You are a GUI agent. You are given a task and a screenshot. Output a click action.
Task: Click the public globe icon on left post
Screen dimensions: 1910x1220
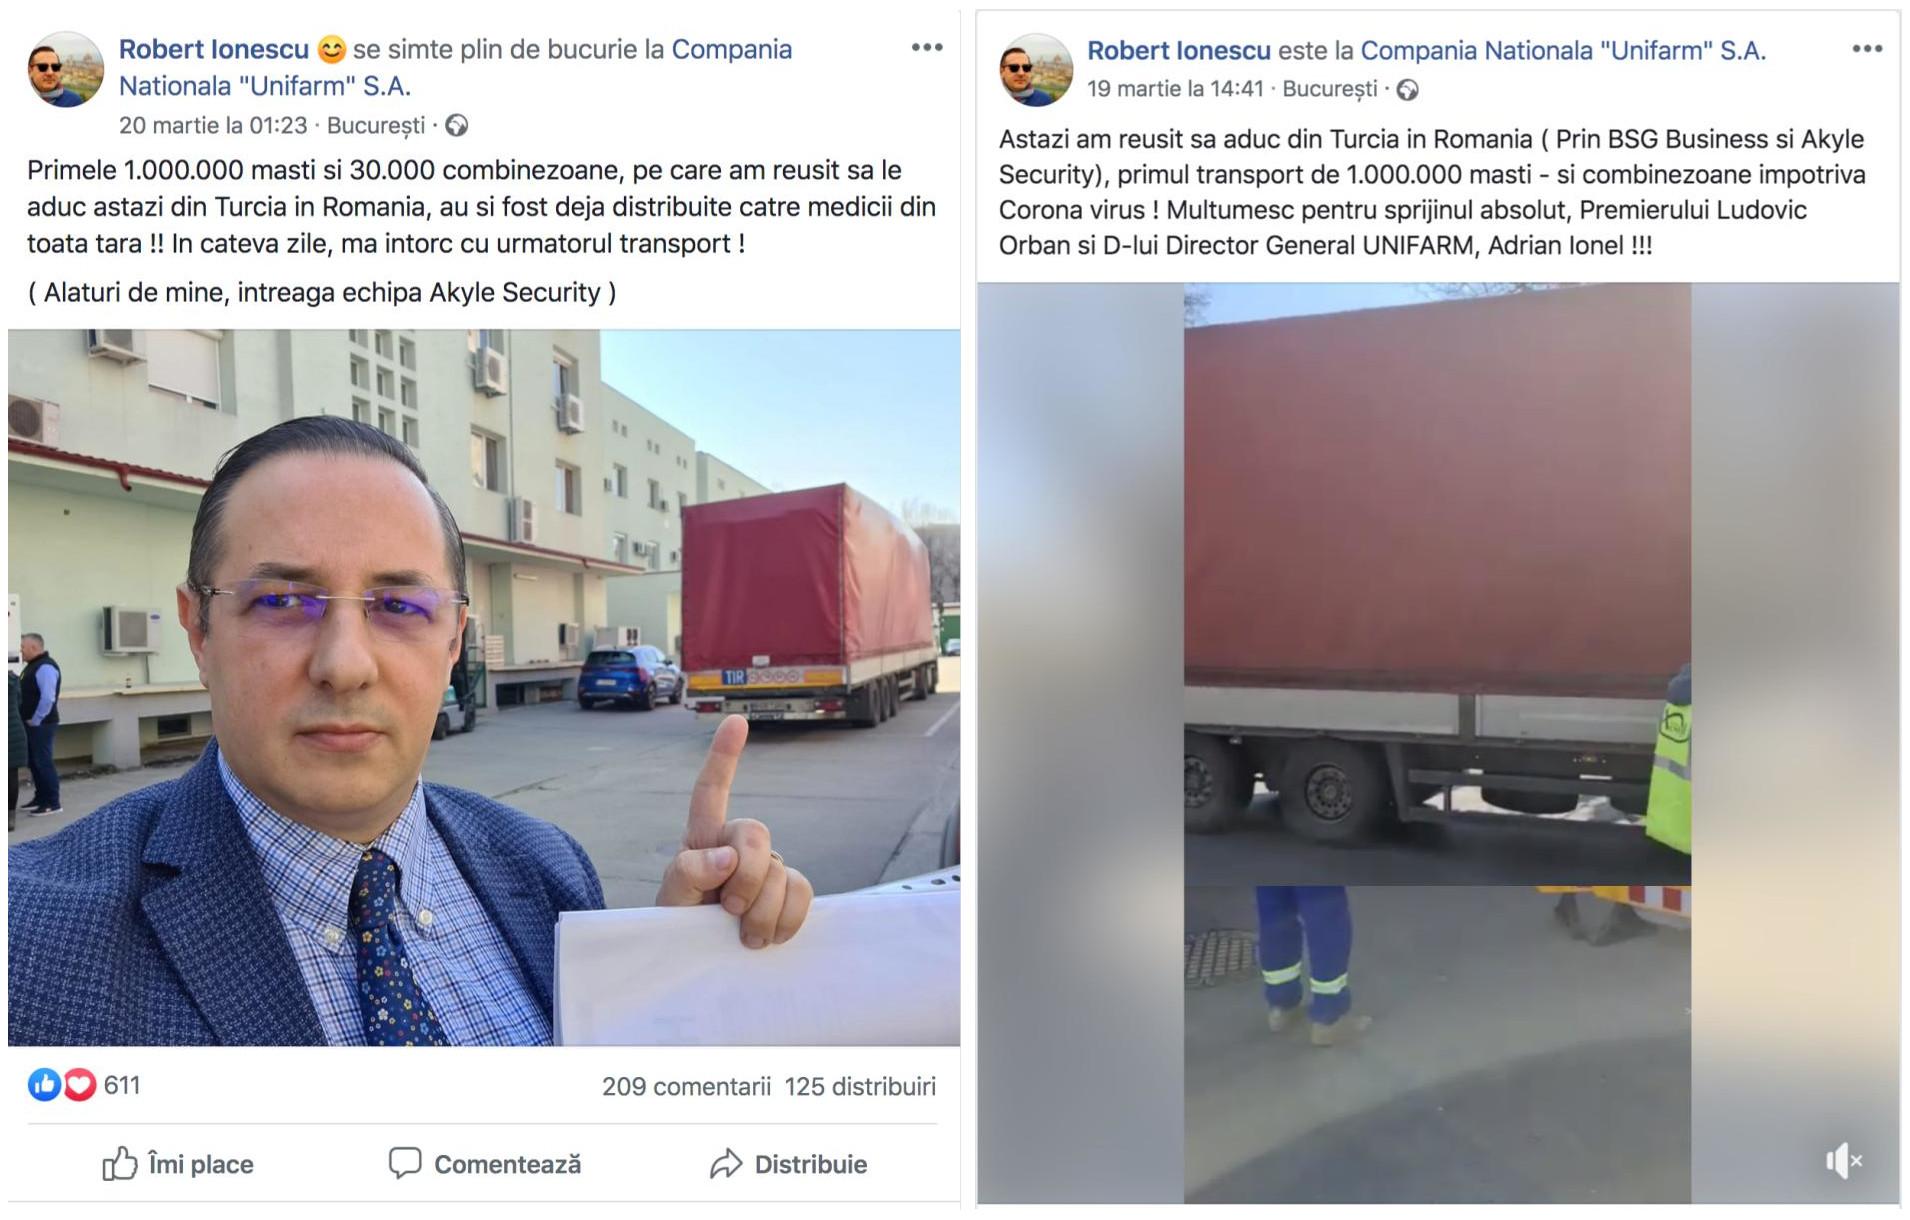457,126
